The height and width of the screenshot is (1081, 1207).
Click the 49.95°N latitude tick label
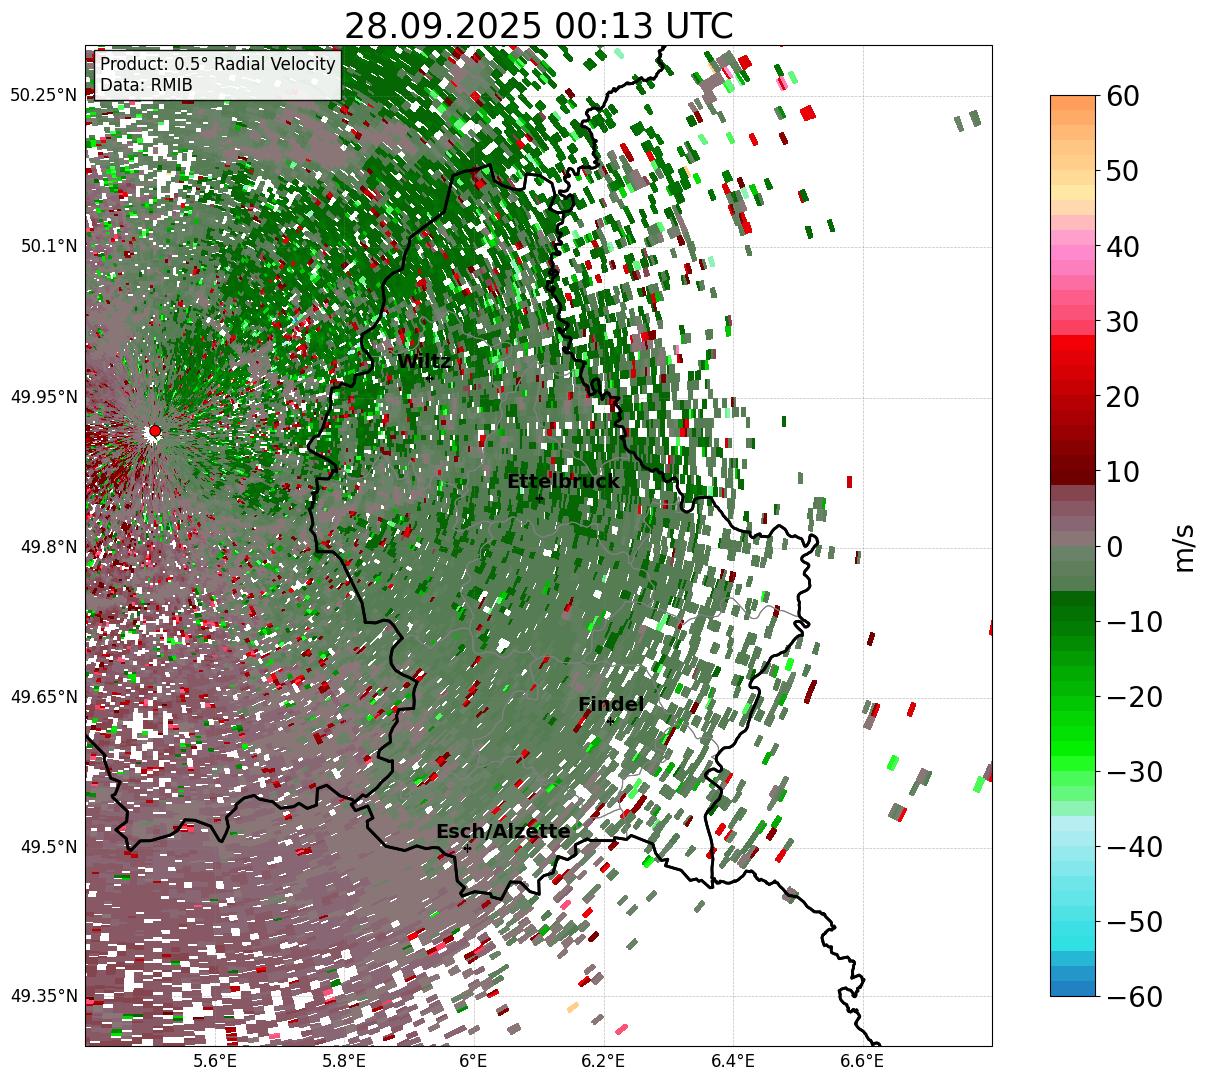coord(44,397)
